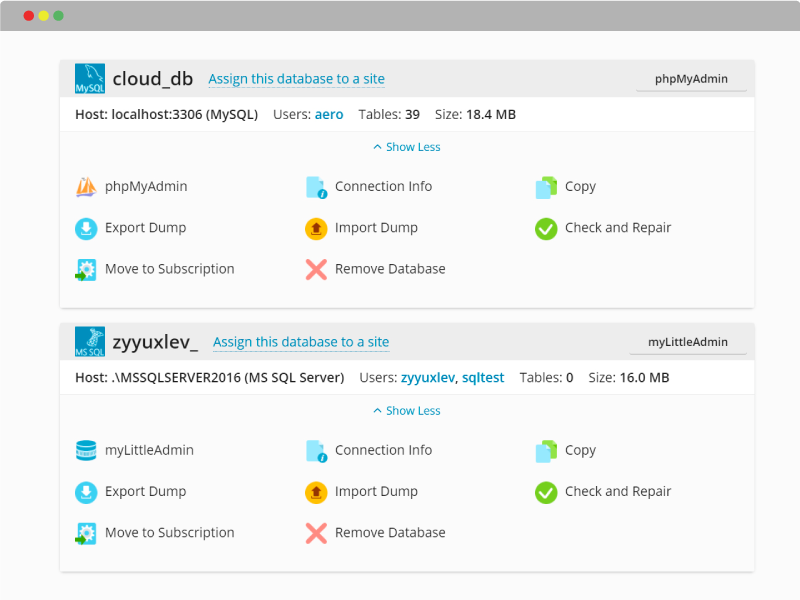This screenshot has width=800, height=600.
Task: Click the chevron arrow beside cloud_db Show Less
Action: click(378, 147)
